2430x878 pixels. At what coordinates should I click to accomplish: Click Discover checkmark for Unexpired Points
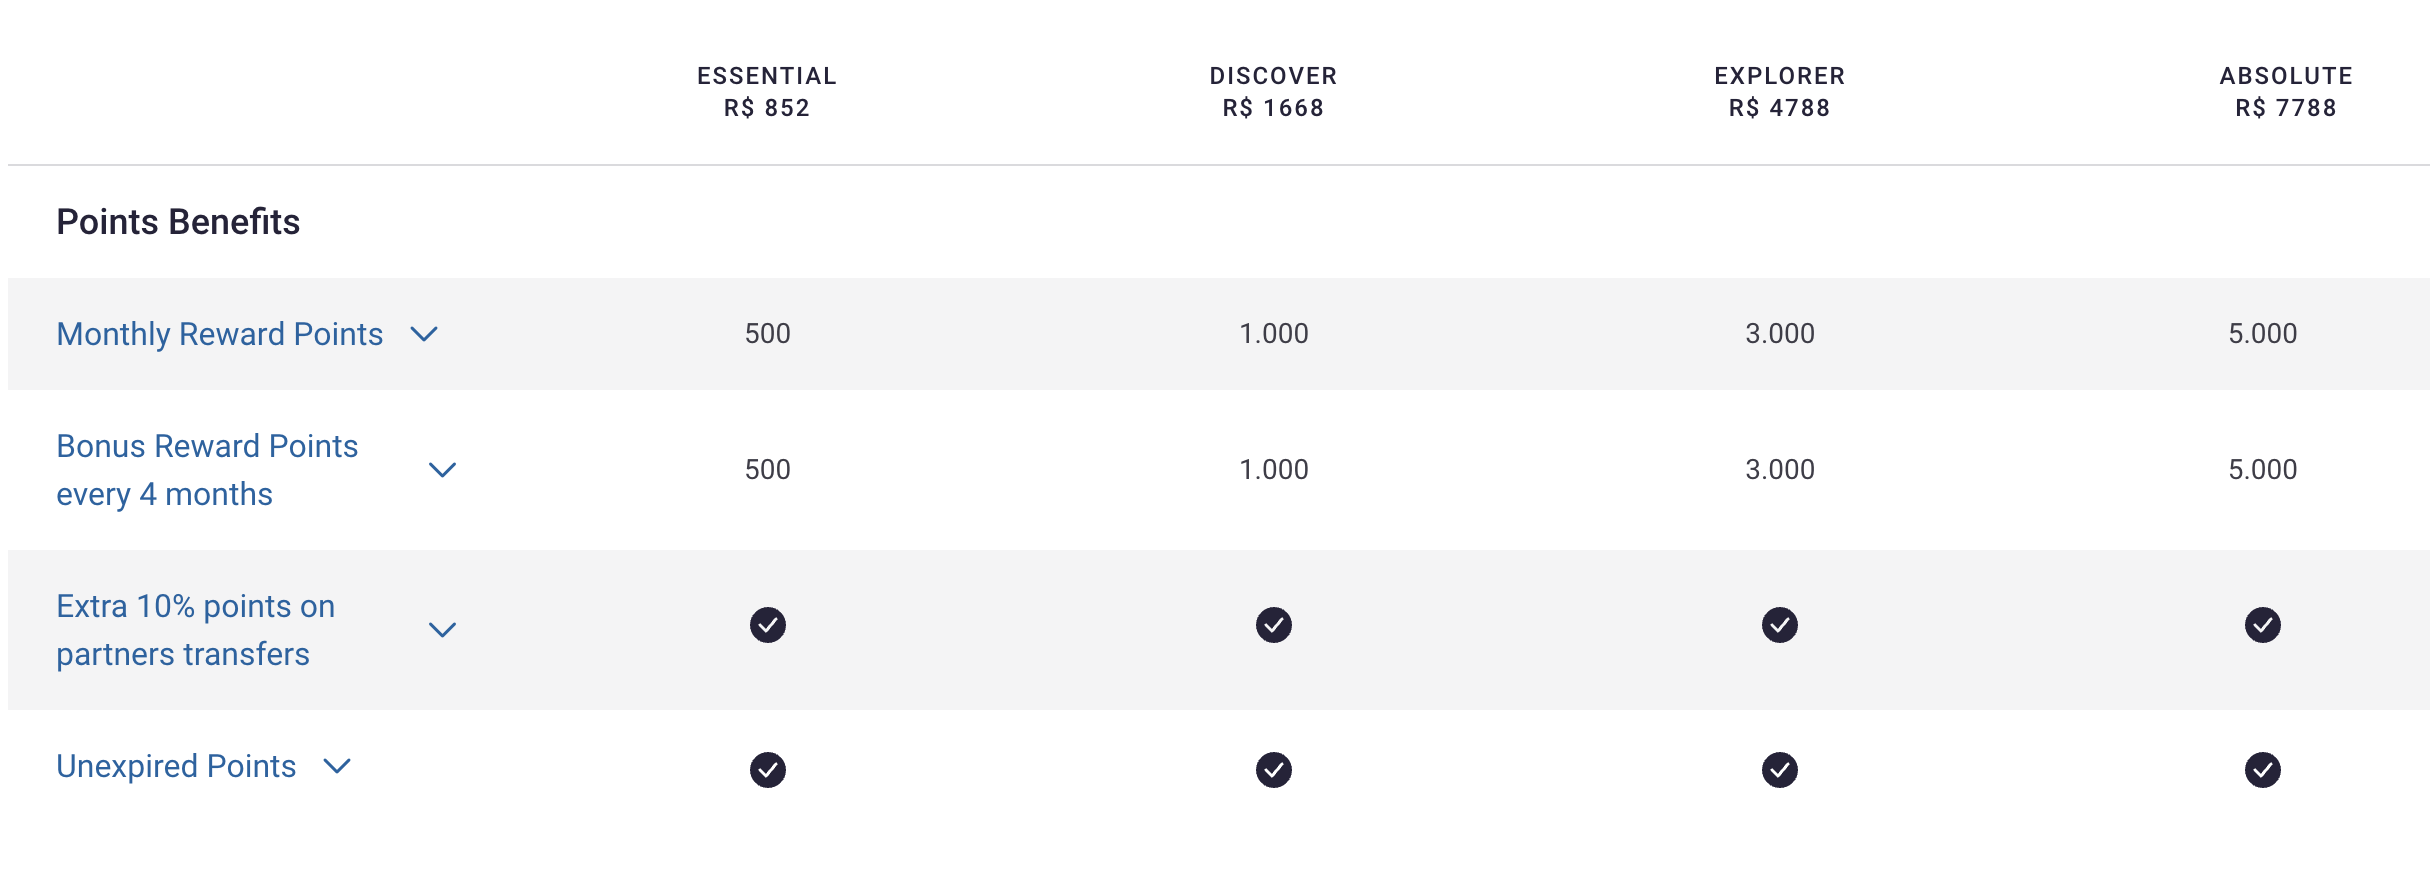point(1273,770)
